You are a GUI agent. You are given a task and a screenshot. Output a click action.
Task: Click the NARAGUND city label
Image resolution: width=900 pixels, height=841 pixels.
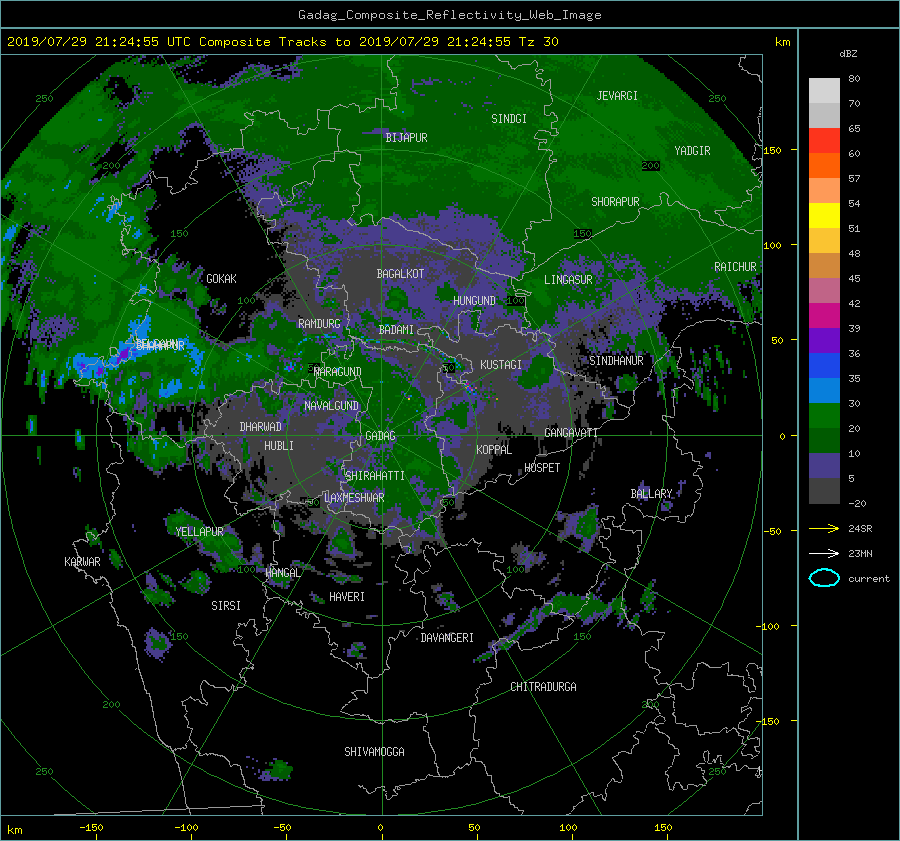pyautogui.click(x=338, y=372)
